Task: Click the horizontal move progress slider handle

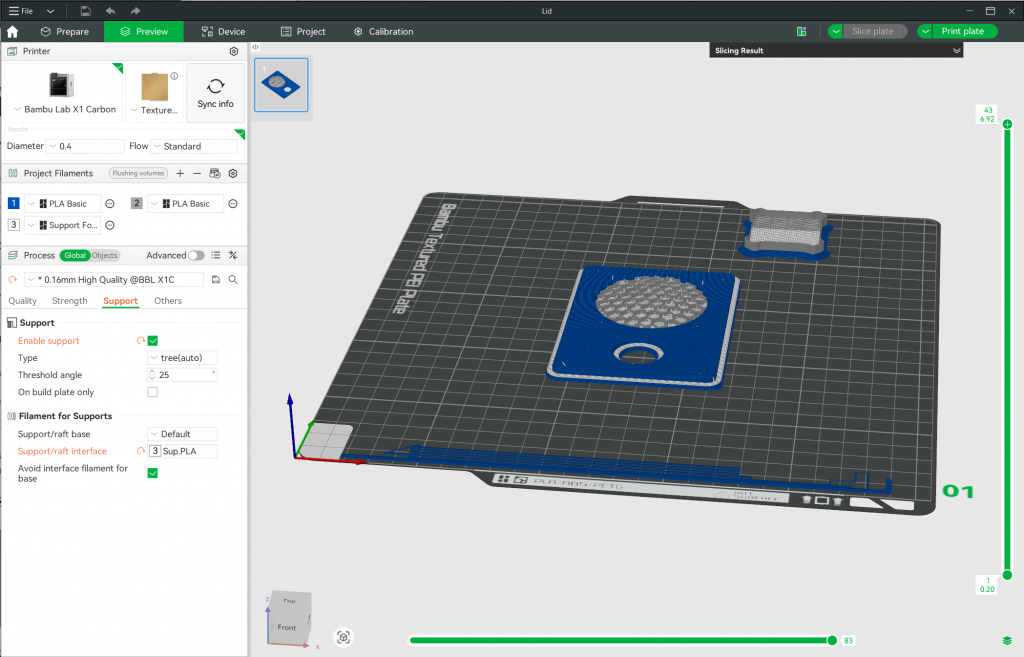Action: click(831, 640)
